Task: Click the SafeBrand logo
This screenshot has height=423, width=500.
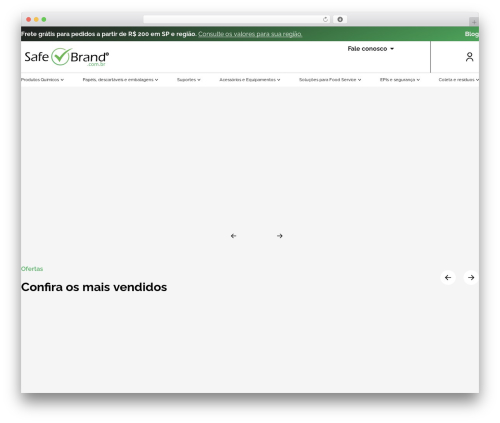Action: [x=67, y=57]
